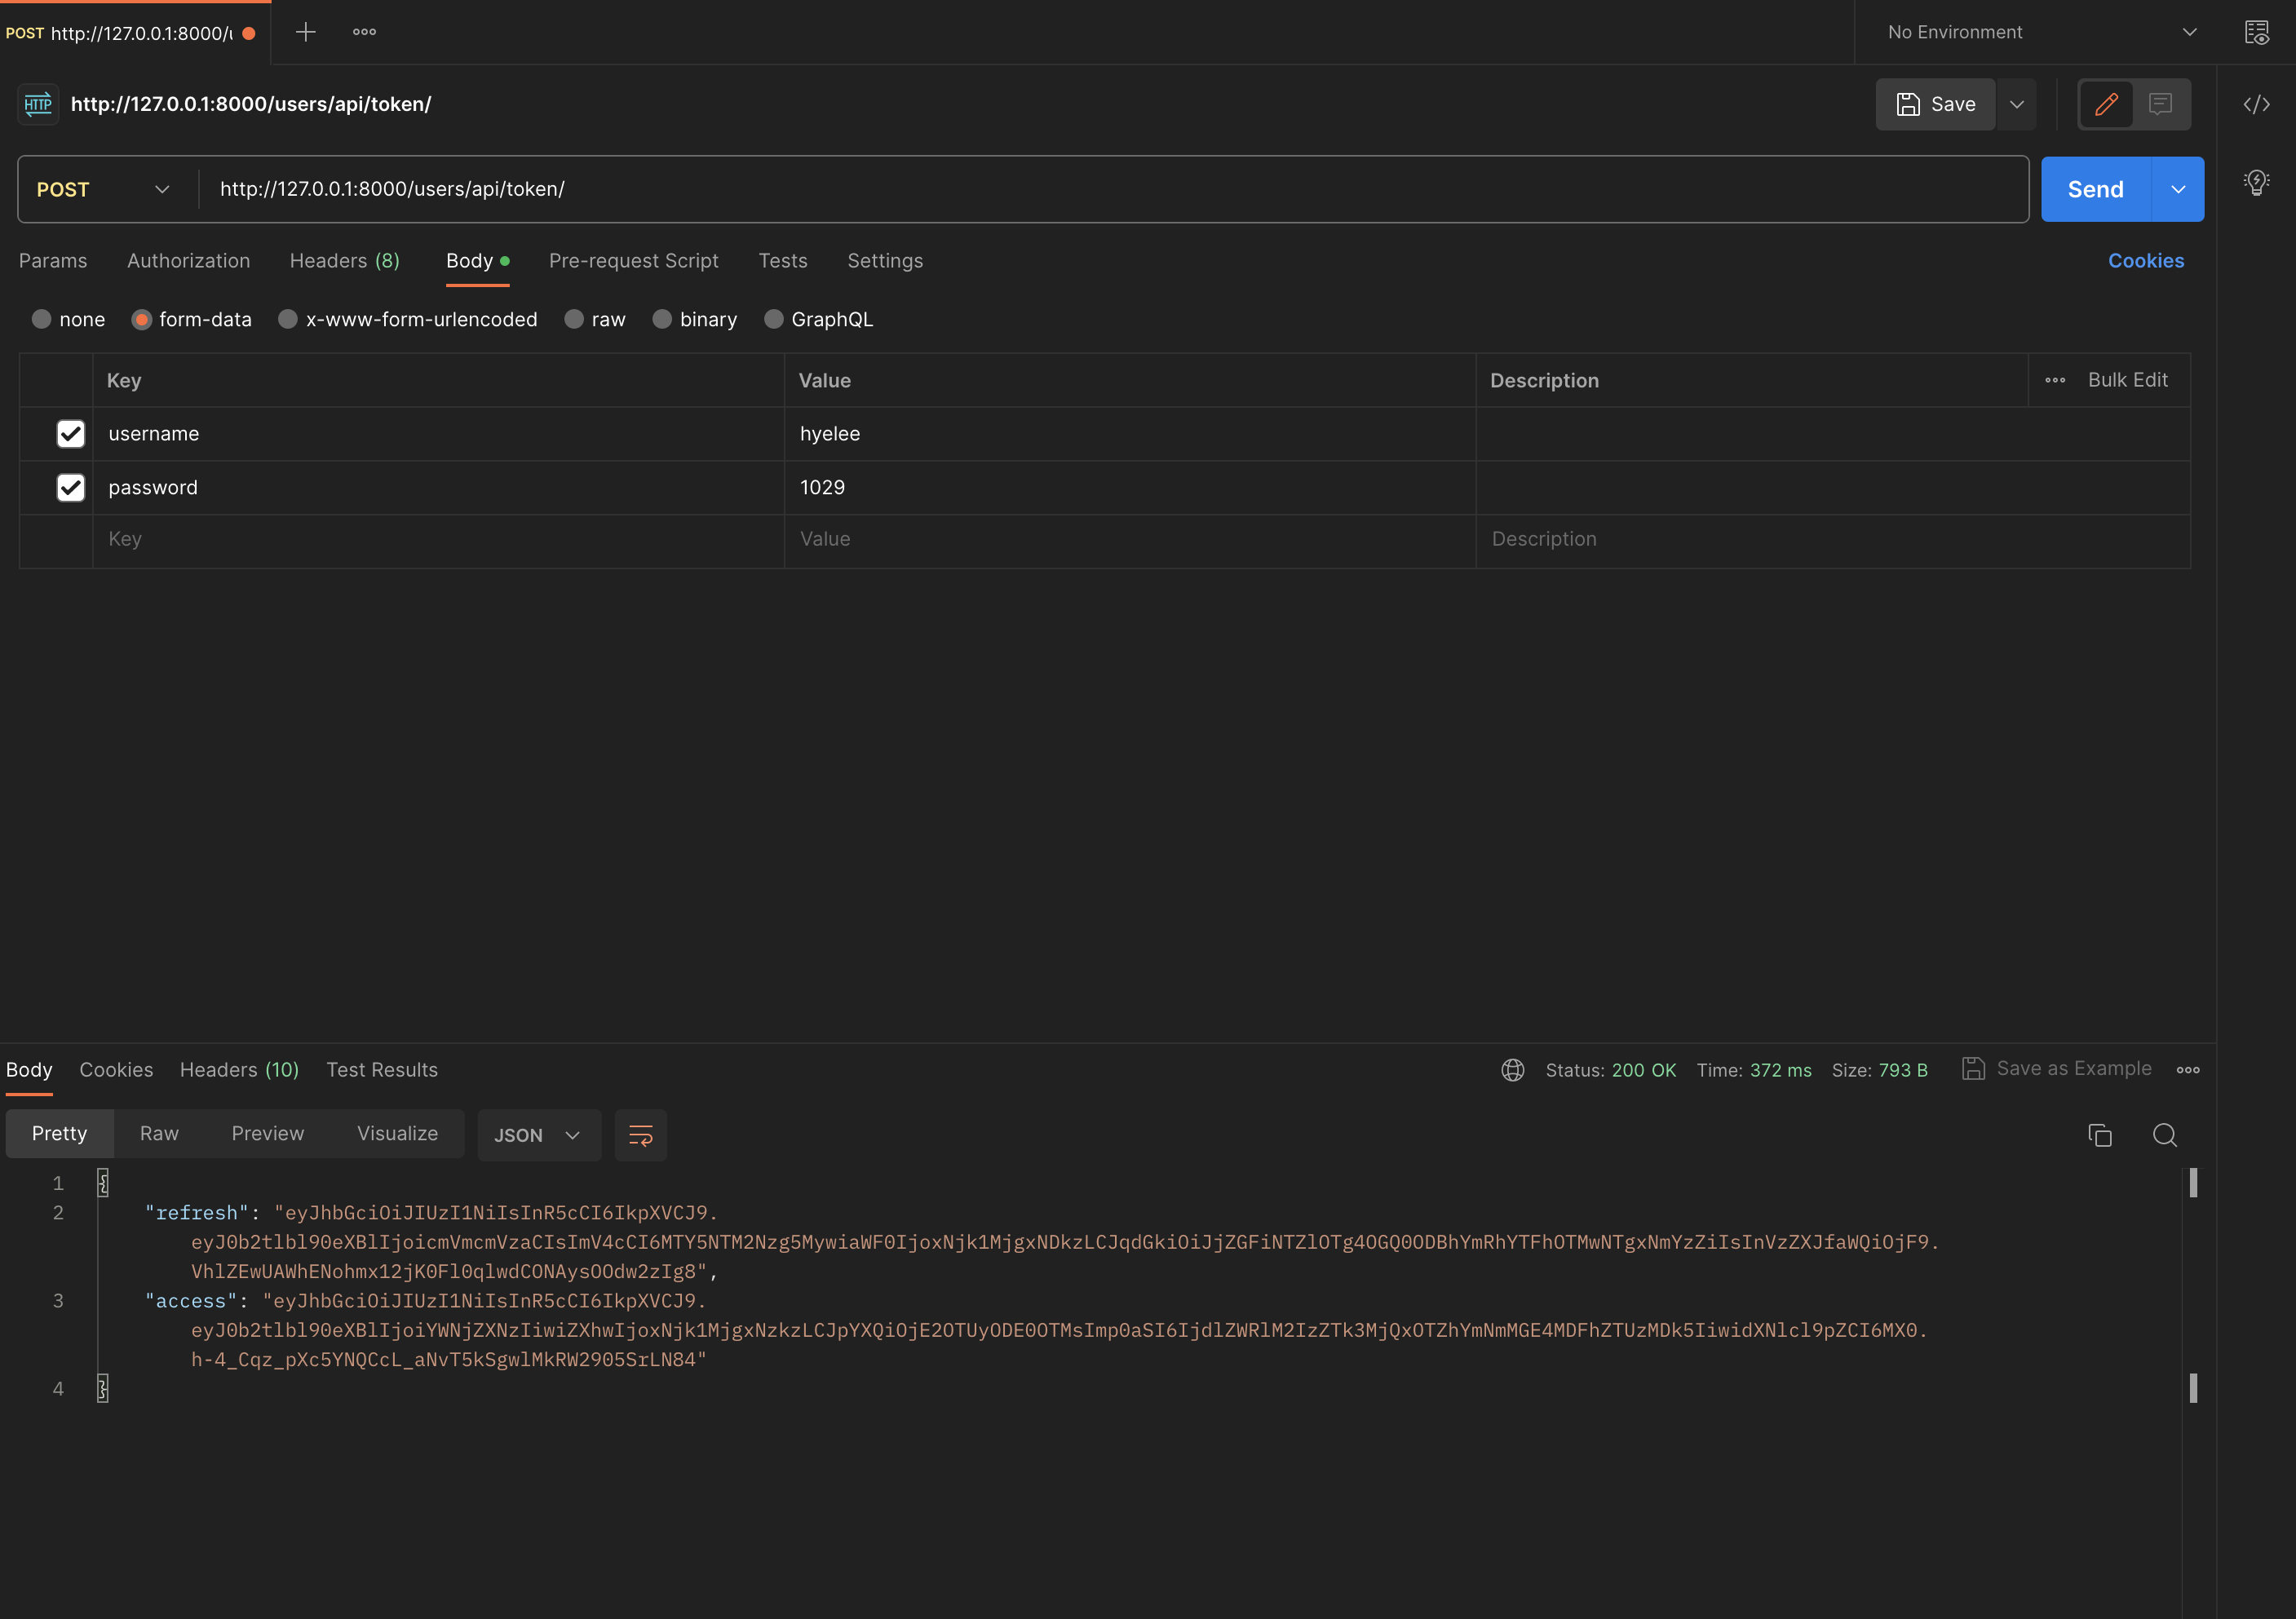Screen dimensions: 2296x1619
Task: Click the network globe icon near Status
Action: point(1512,1070)
